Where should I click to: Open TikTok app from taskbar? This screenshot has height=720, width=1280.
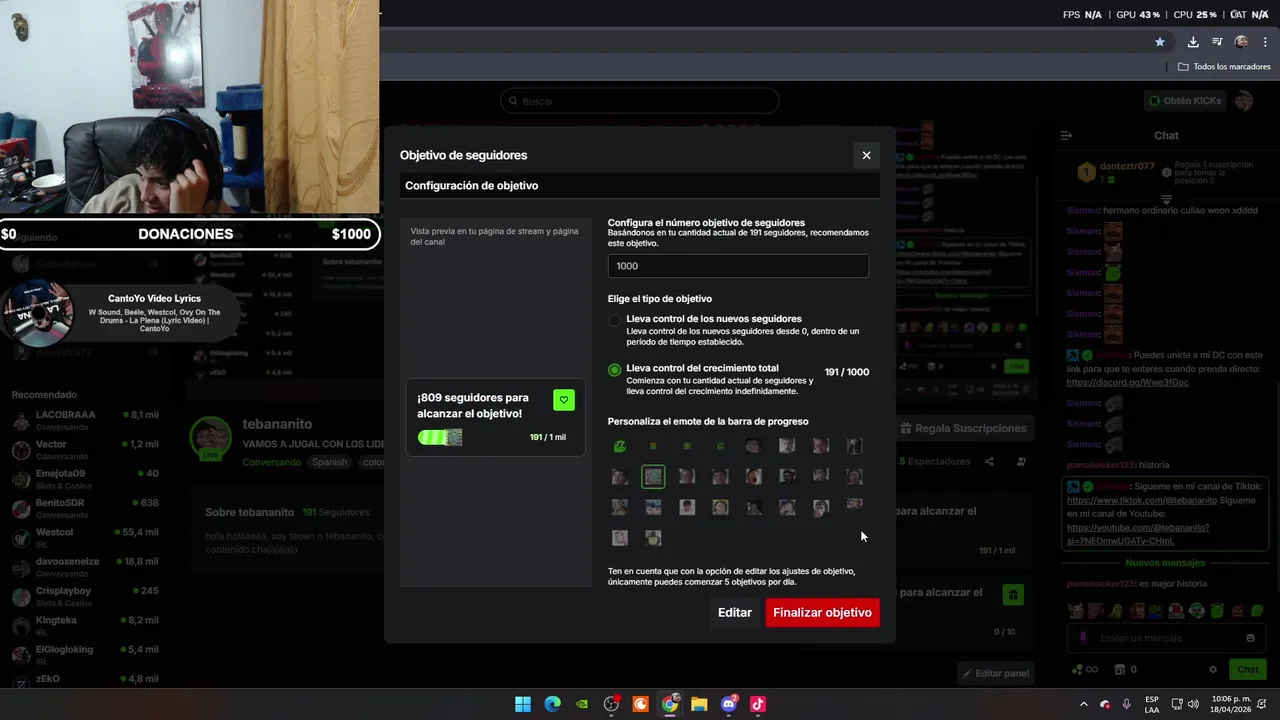tap(758, 704)
